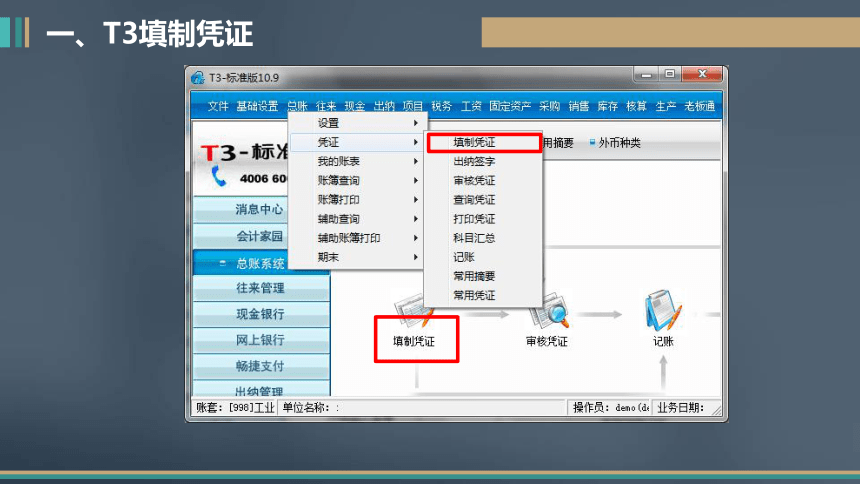Close the T3 window
860x484 pixels.
tap(703, 74)
